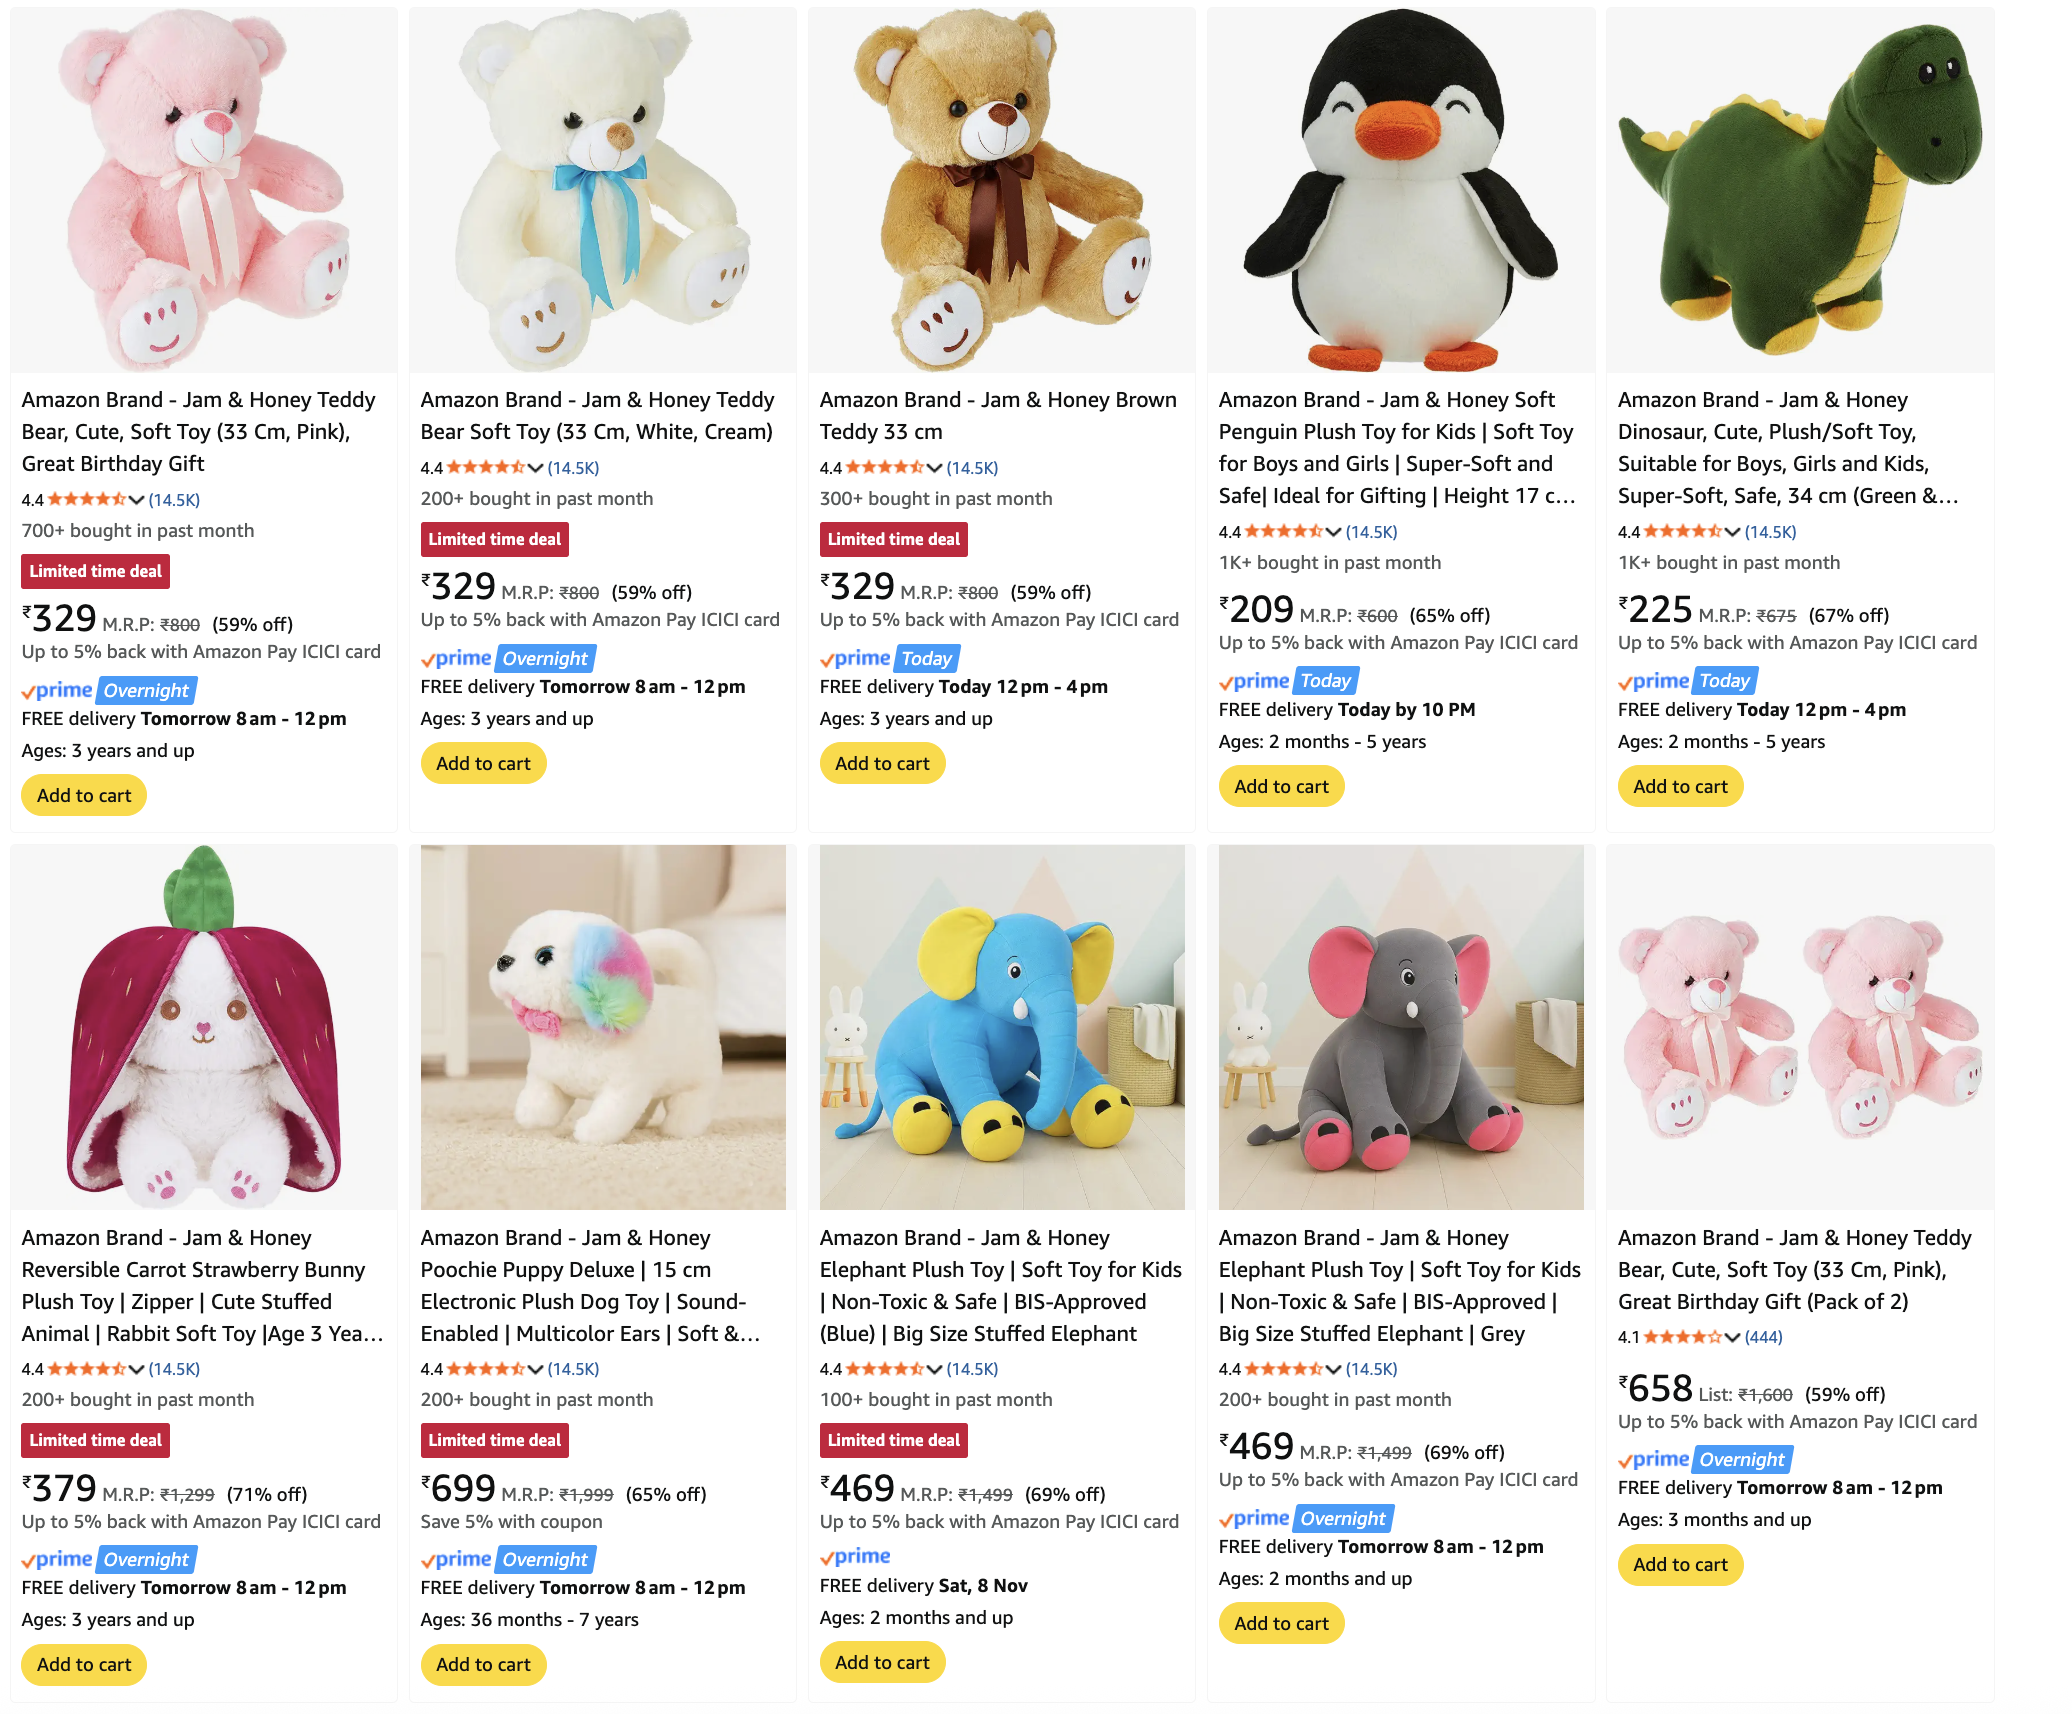
Task: Add the grey elephant plush to cart
Action: tap(1281, 1624)
